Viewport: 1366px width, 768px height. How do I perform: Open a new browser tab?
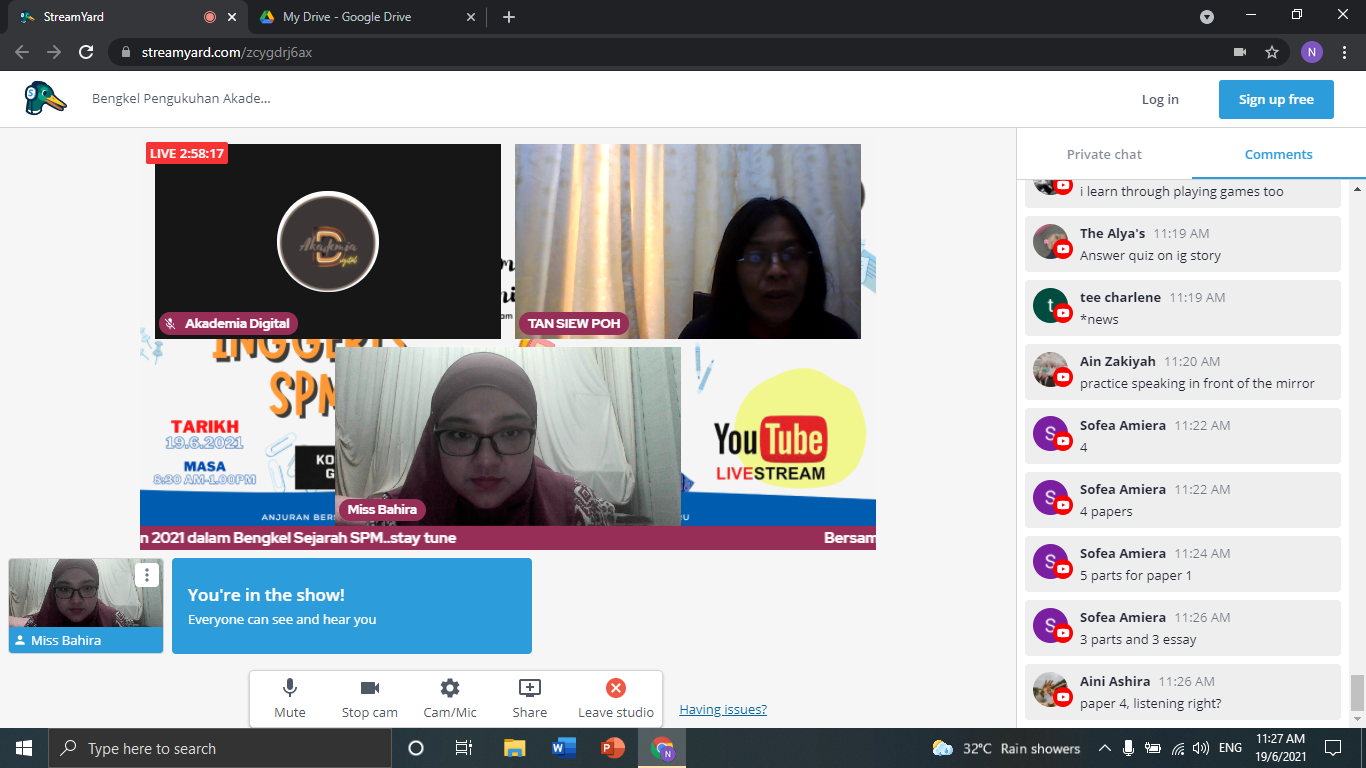(x=509, y=17)
